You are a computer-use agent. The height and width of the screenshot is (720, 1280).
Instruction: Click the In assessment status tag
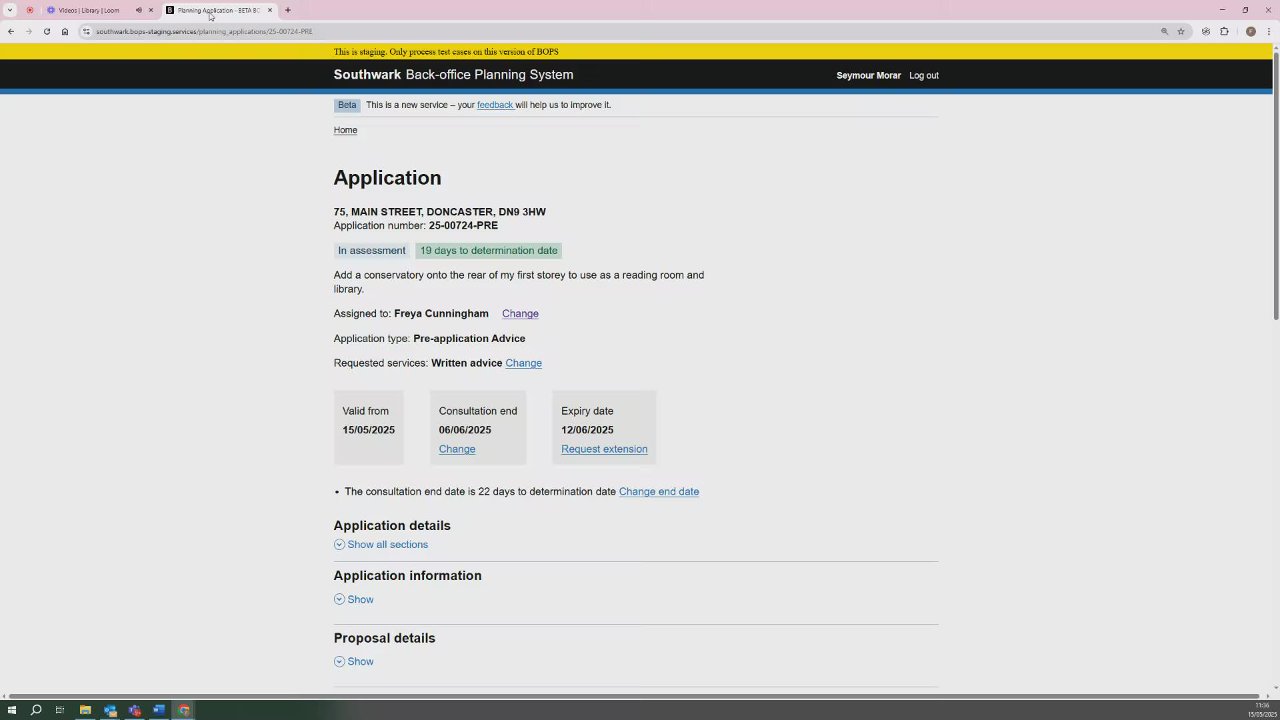pyautogui.click(x=371, y=251)
